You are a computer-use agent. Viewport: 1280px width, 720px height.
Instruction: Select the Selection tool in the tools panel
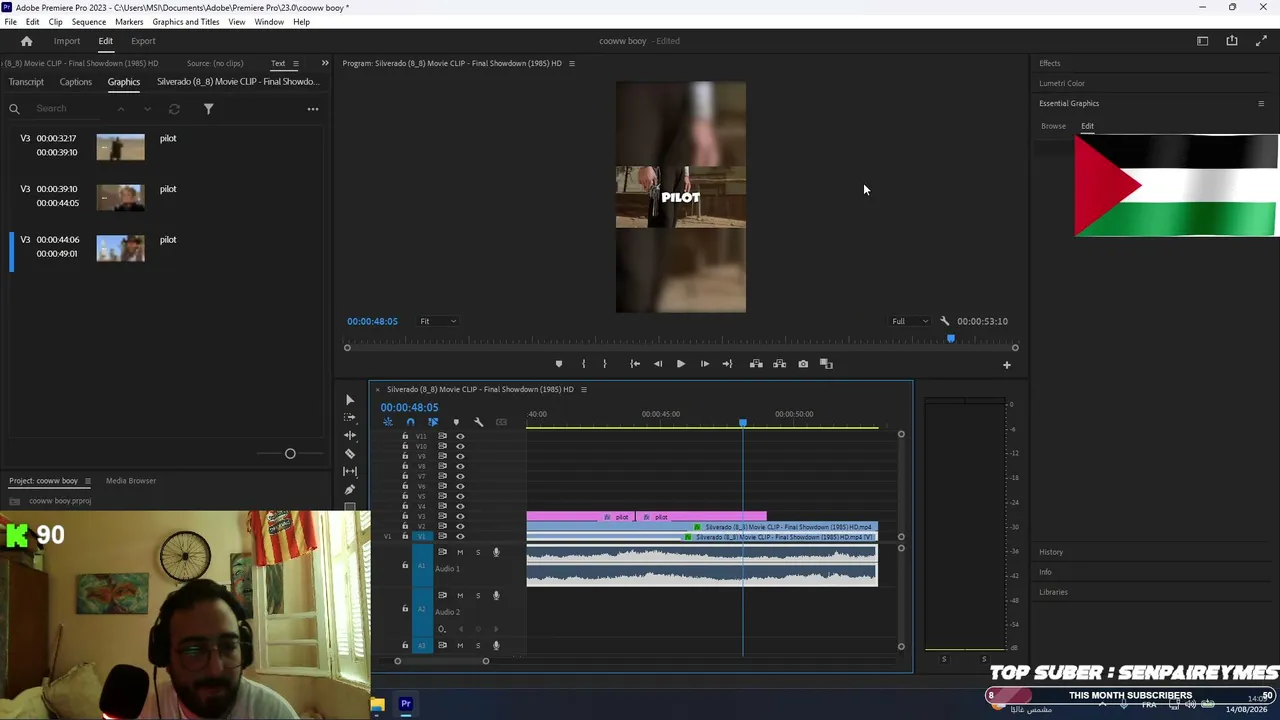click(x=349, y=399)
